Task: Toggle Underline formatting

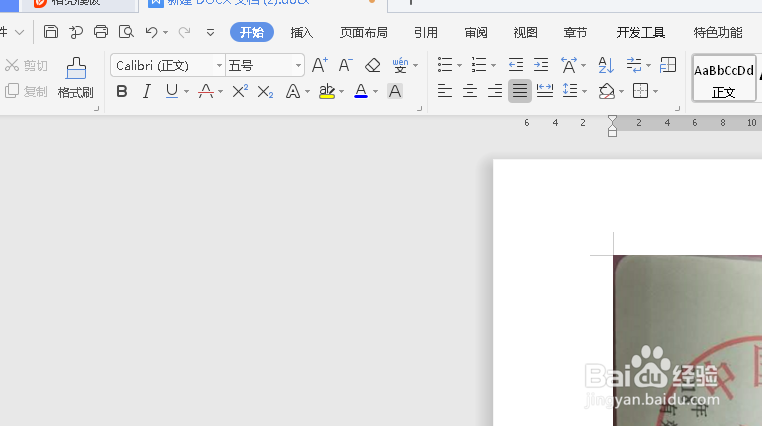Action: (x=172, y=91)
